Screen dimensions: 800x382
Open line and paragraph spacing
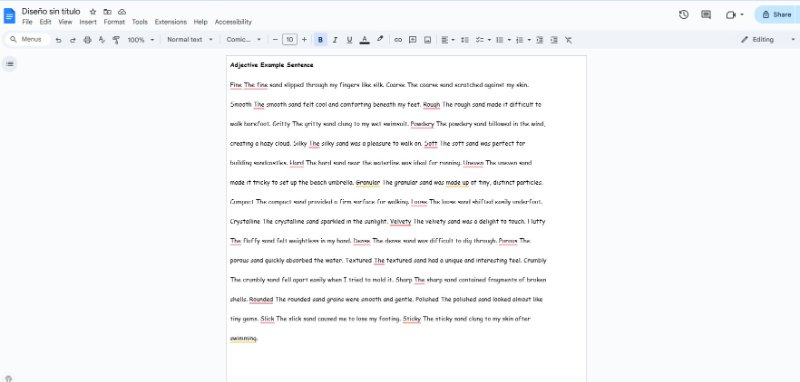464,39
